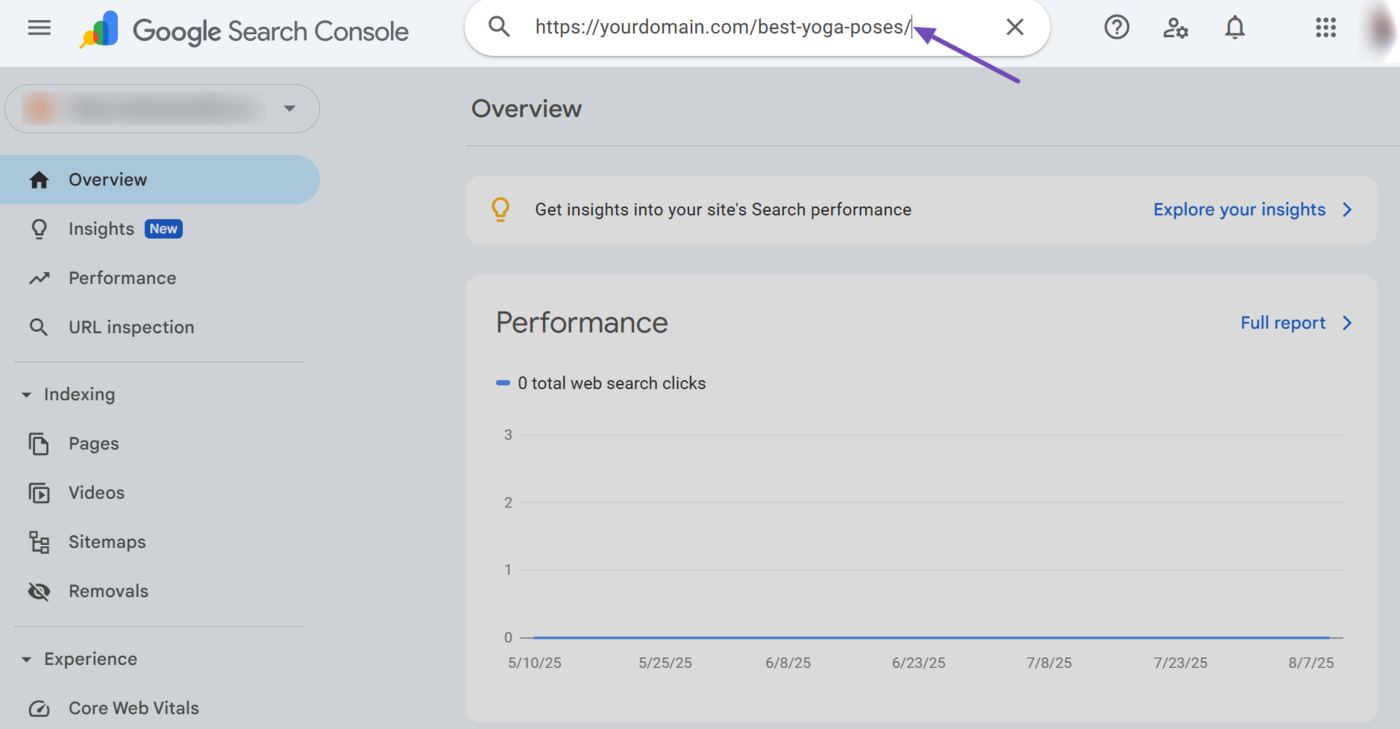This screenshot has height=729, width=1400.
Task: Click the search magnifier icon
Action: click(499, 27)
